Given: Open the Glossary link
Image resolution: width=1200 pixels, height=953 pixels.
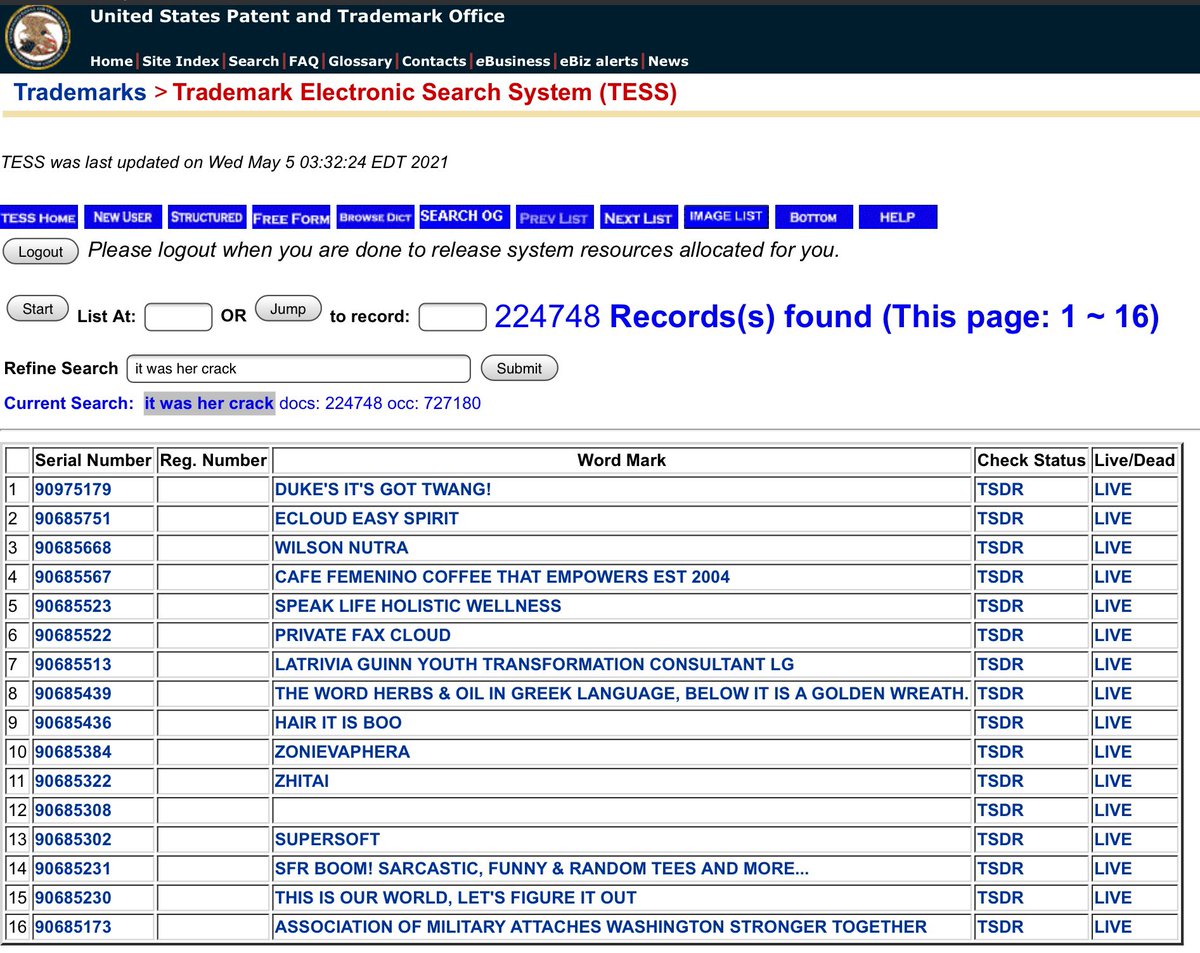Looking at the screenshot, I should [360, 61].
